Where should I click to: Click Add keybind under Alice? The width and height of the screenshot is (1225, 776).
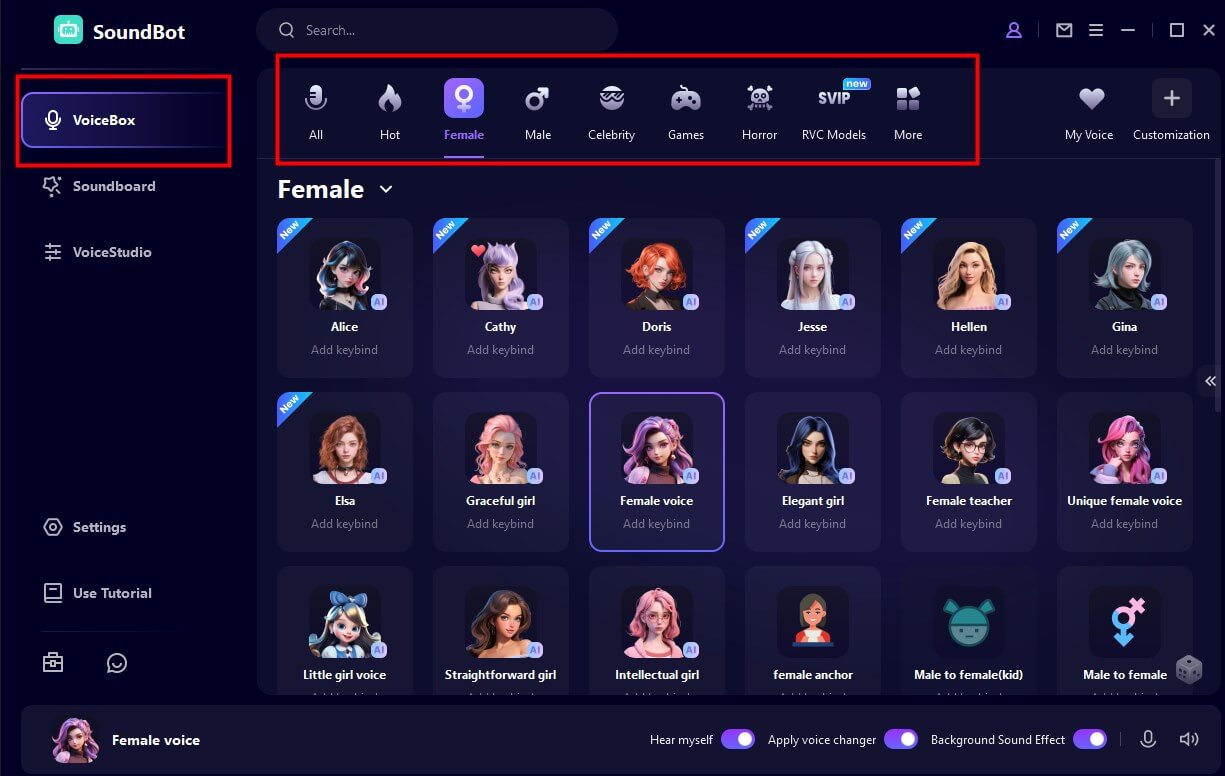344,350
